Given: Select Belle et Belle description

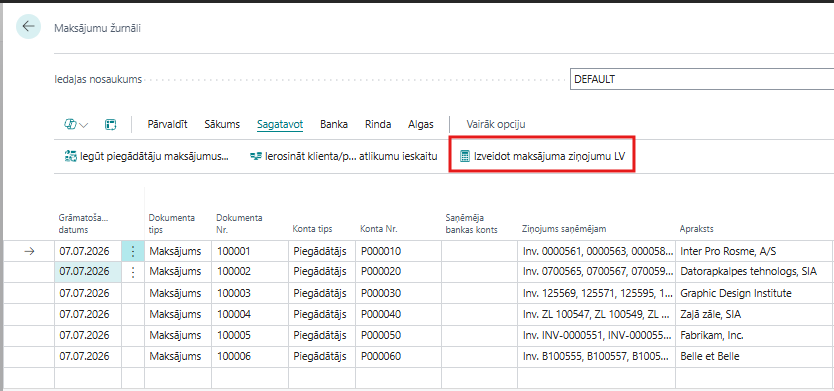Looking at the screenshot, I should tap(710, 356).
